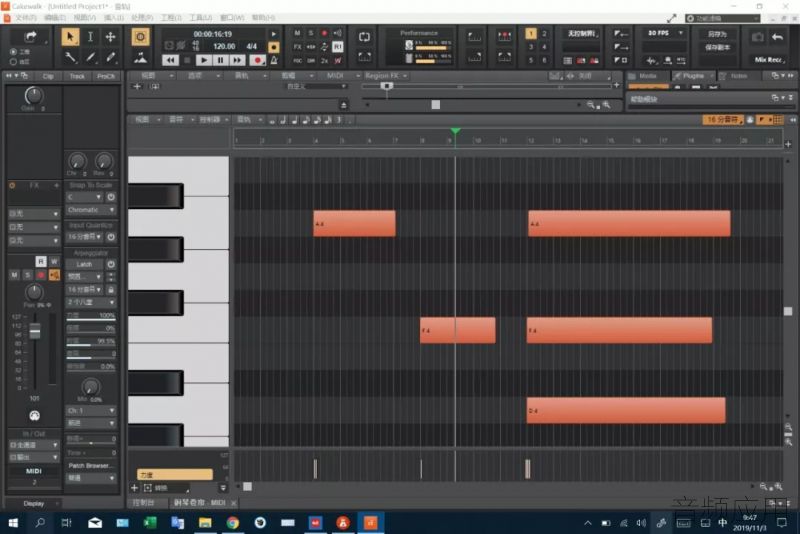Open the Mix Recall button
The height and width of the screenshot is (534, 800).
point(769,60)
